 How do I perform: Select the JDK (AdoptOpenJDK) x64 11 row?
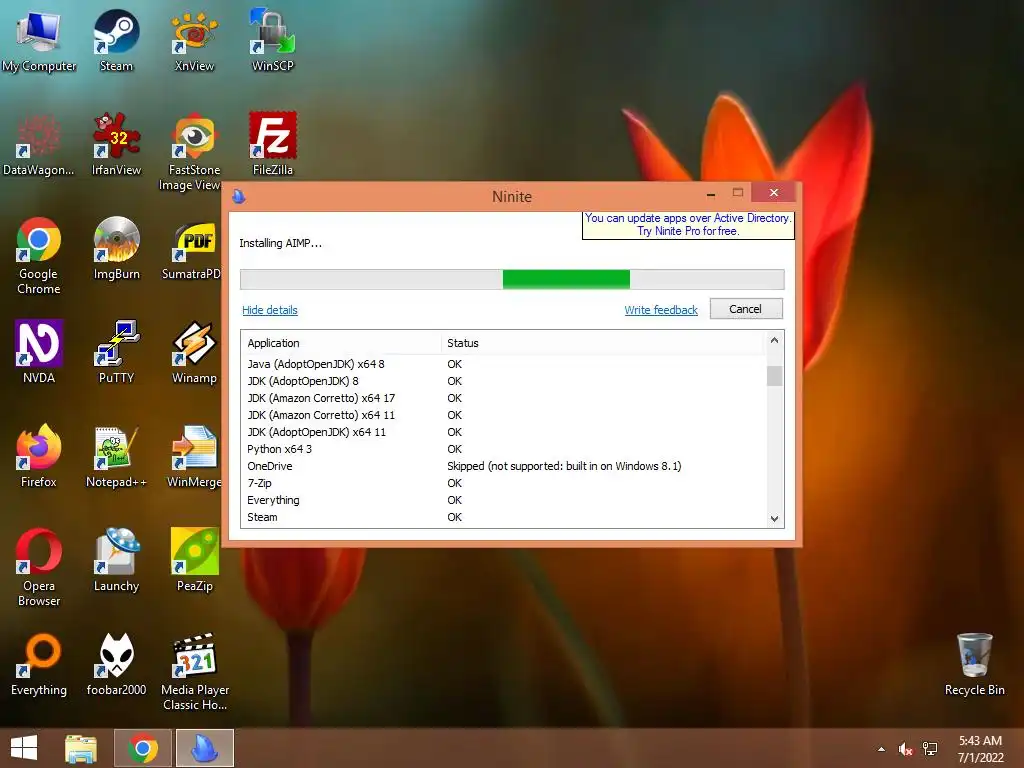[x=504, y=432]
